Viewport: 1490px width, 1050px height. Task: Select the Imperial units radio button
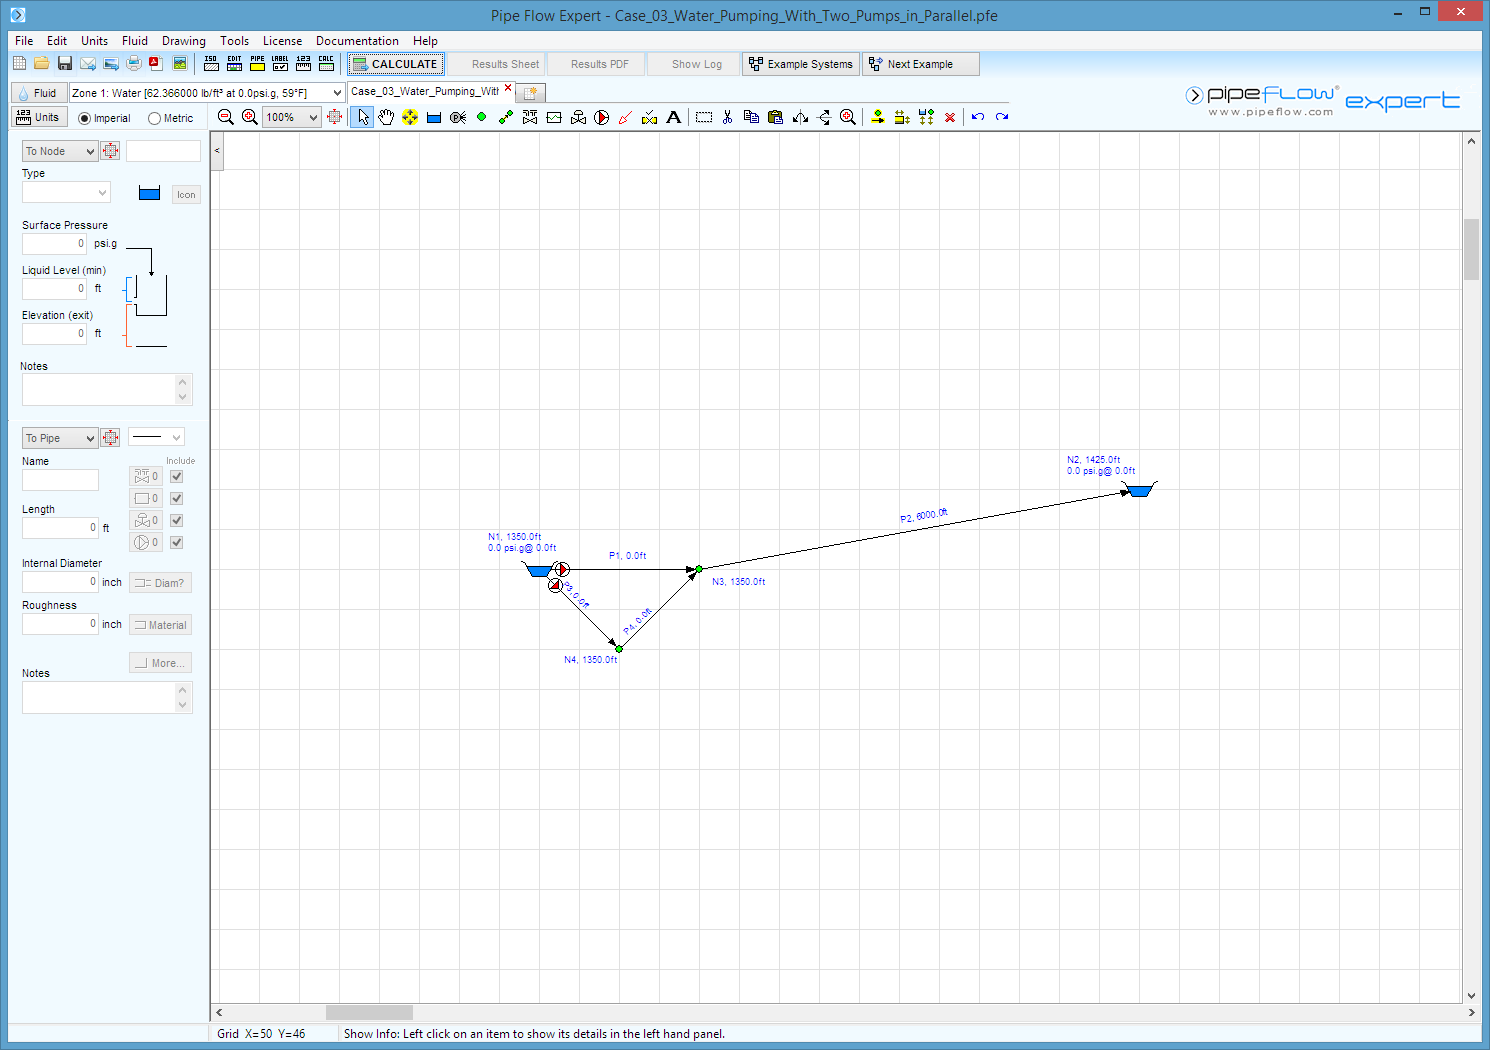pyautogui.click(x=84, y=118)
